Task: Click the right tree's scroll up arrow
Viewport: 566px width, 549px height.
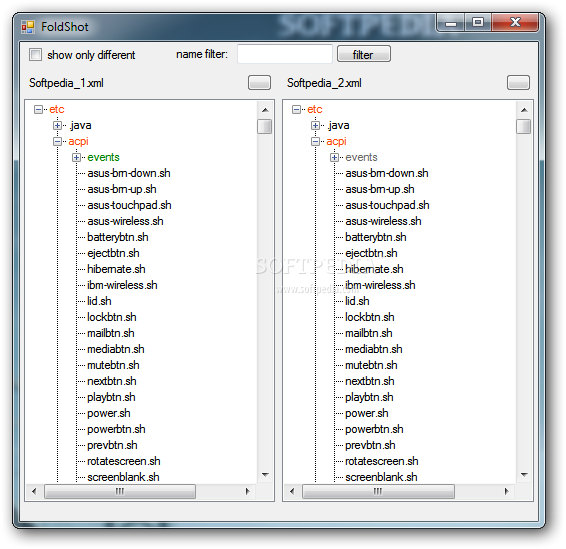Action: coord(524,110)
